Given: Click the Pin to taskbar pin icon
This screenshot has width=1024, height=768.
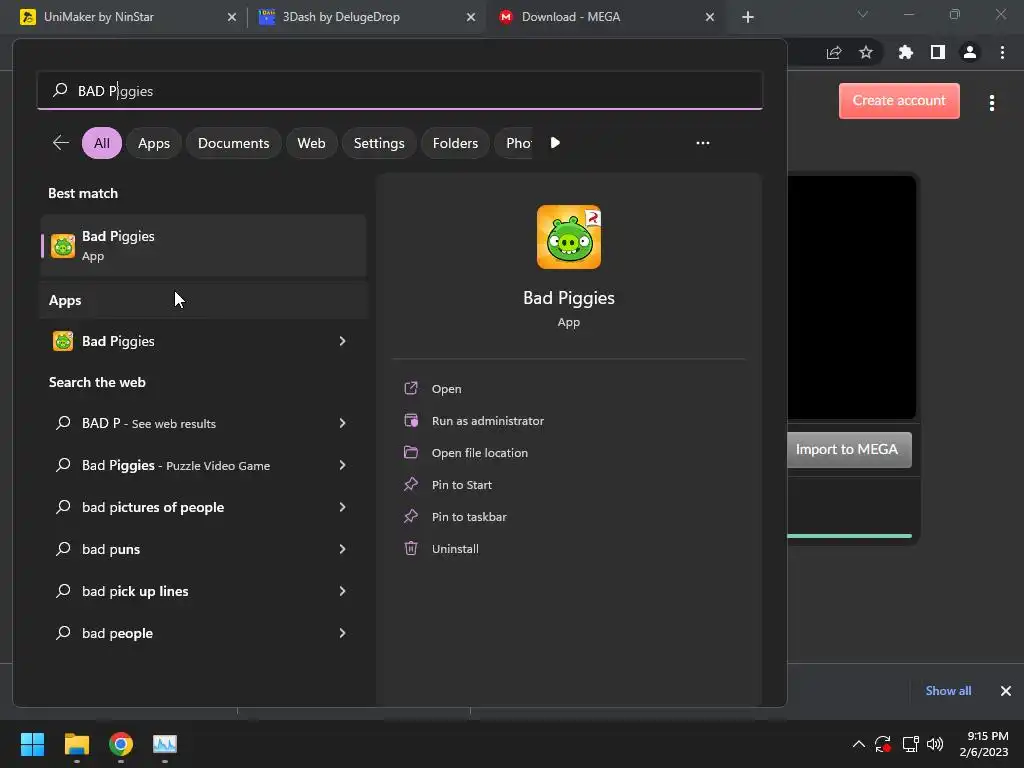Looking at the screenshot, I should (411, 517).
